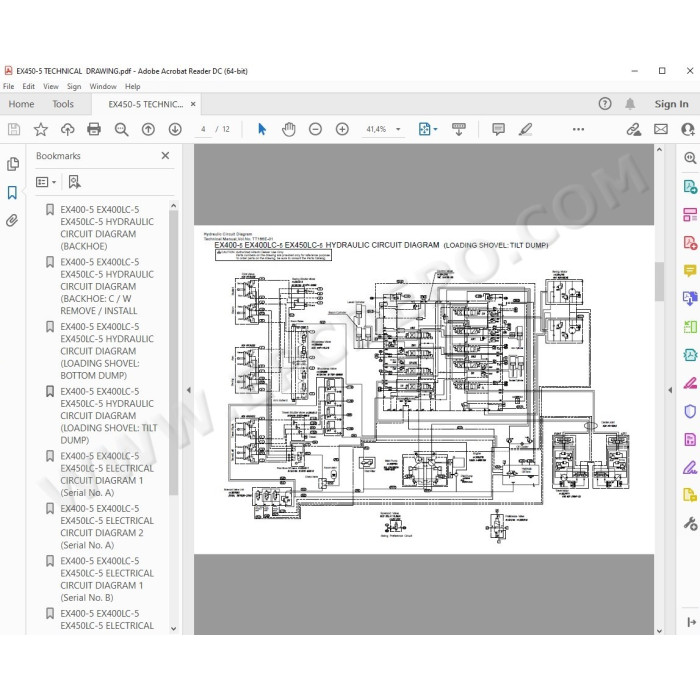Image resolution: width=700 pixels, height=700 pixels.
Task: Open the Protect shield tool icon
Action: [690, 411]
